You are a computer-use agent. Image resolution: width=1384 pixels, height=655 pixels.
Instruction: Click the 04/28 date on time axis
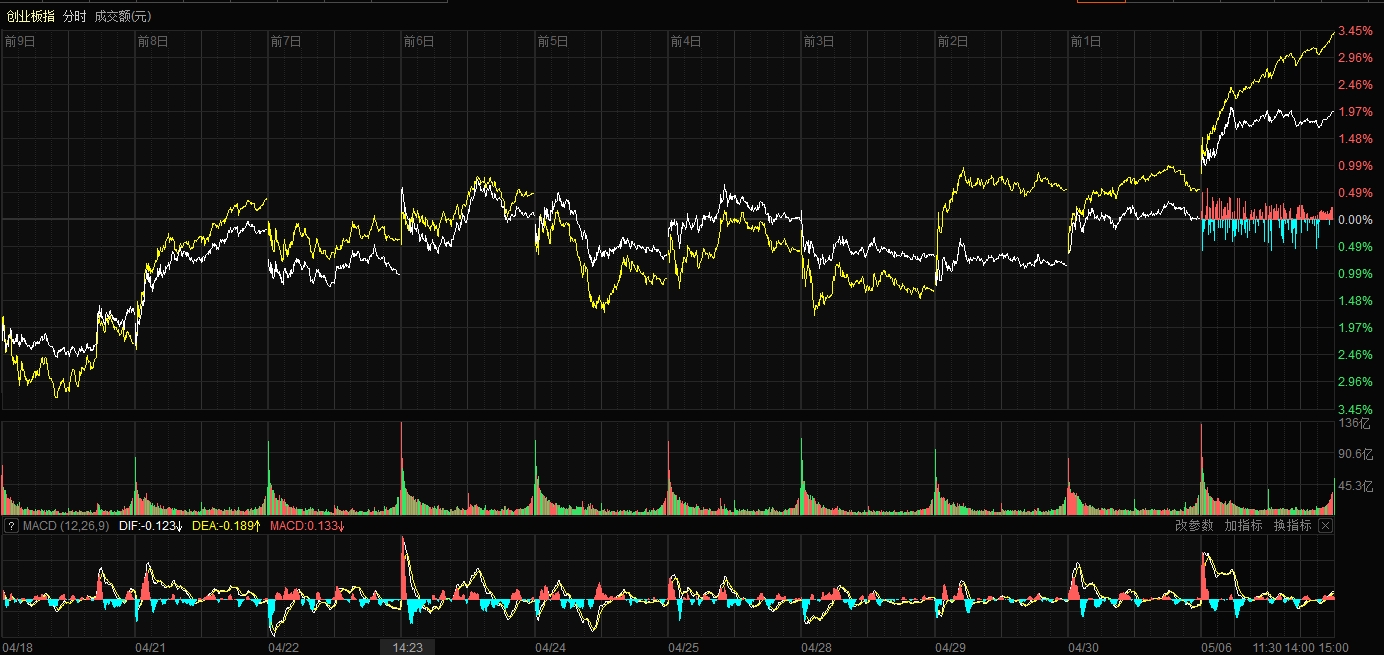point(817,647)
